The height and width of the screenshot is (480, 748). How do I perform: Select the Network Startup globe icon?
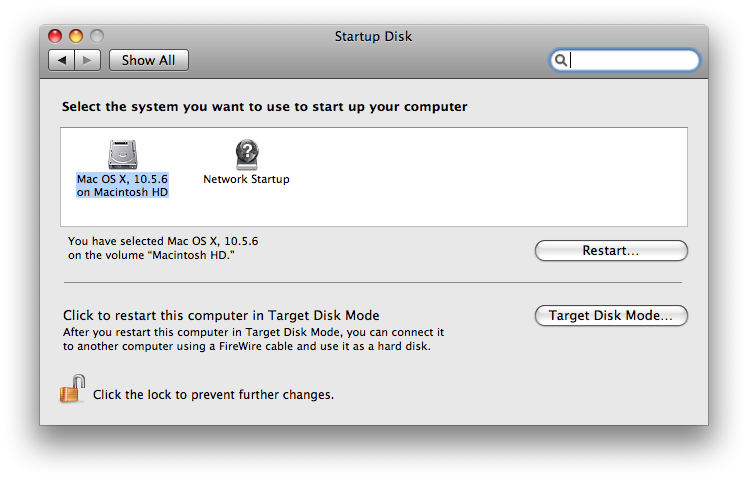tap(246, 153)
